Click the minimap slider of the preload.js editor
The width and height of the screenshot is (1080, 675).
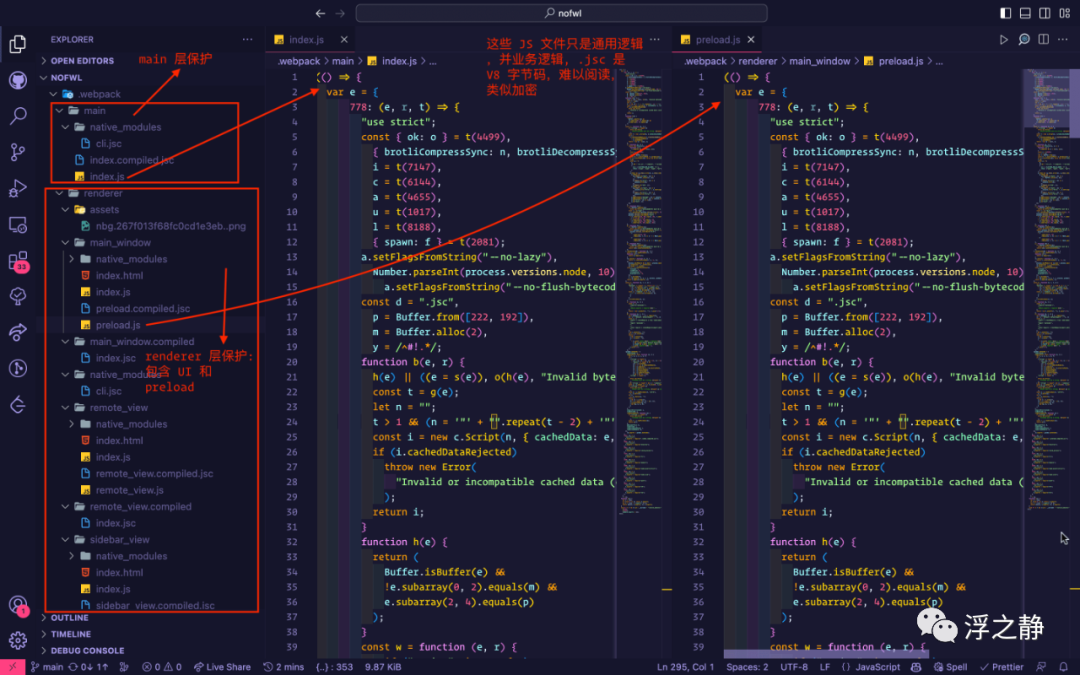pos(1046,97)
